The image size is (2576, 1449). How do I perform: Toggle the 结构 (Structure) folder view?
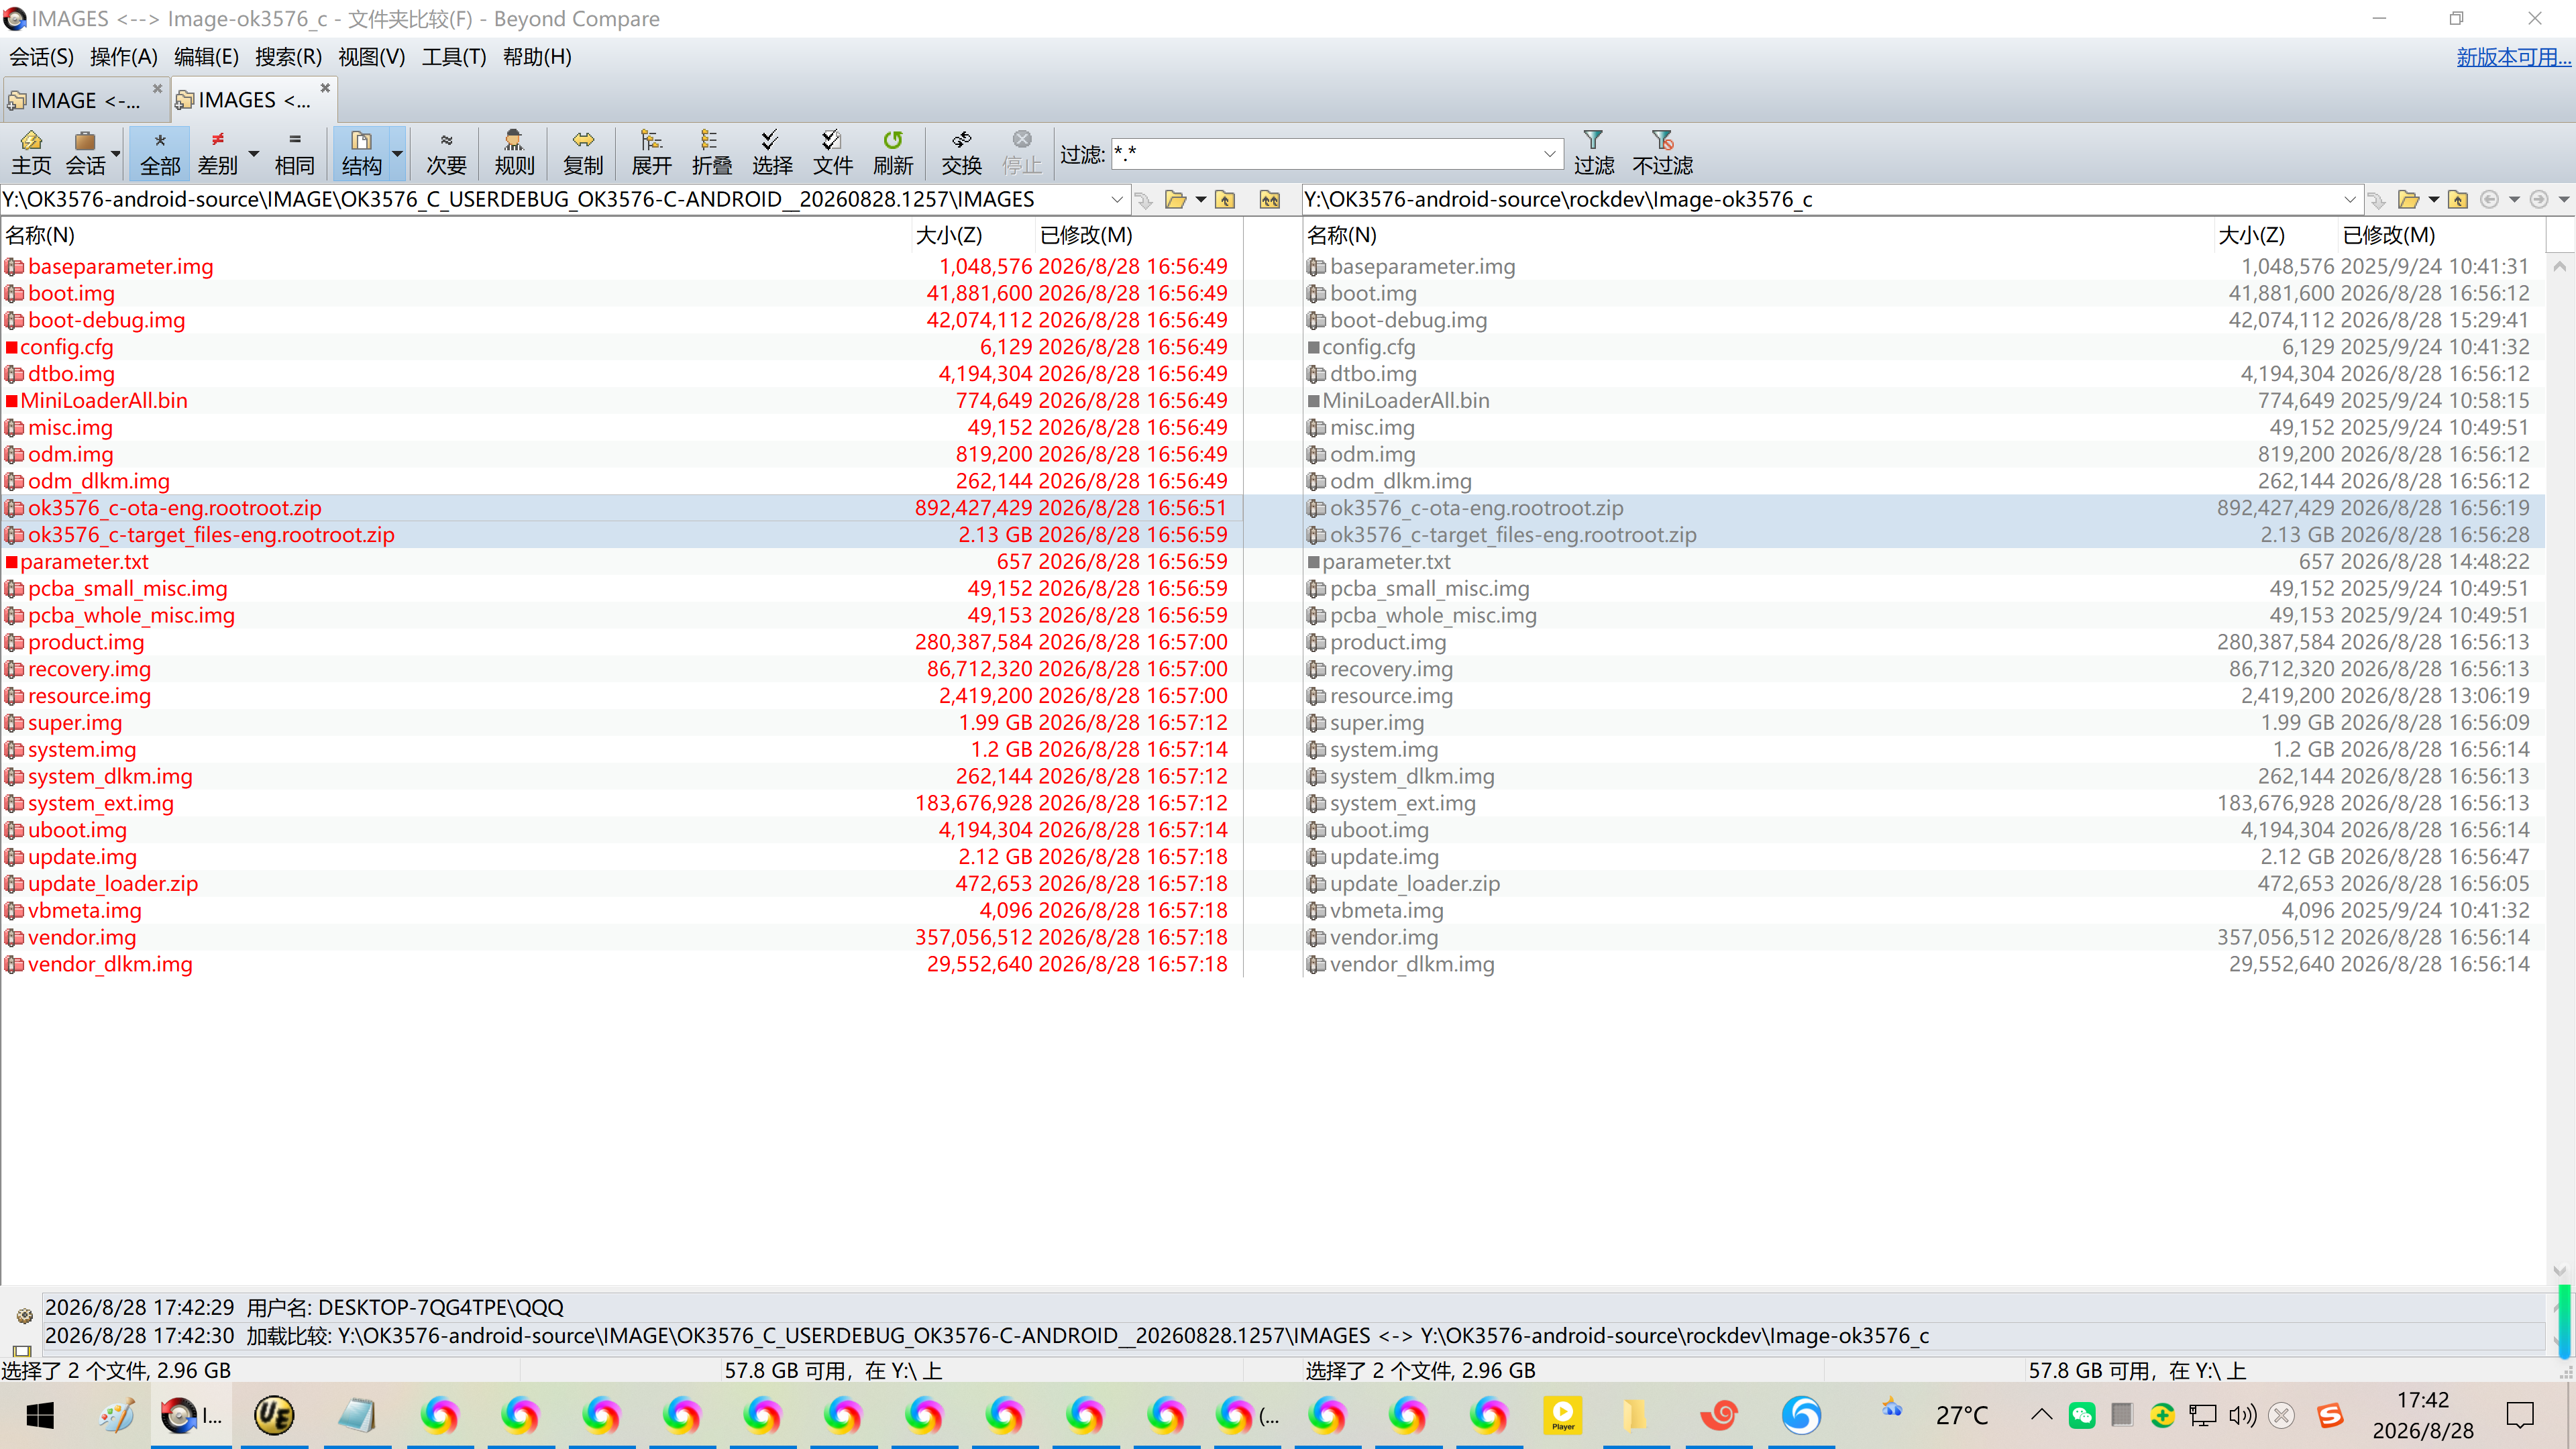point(361,153)
